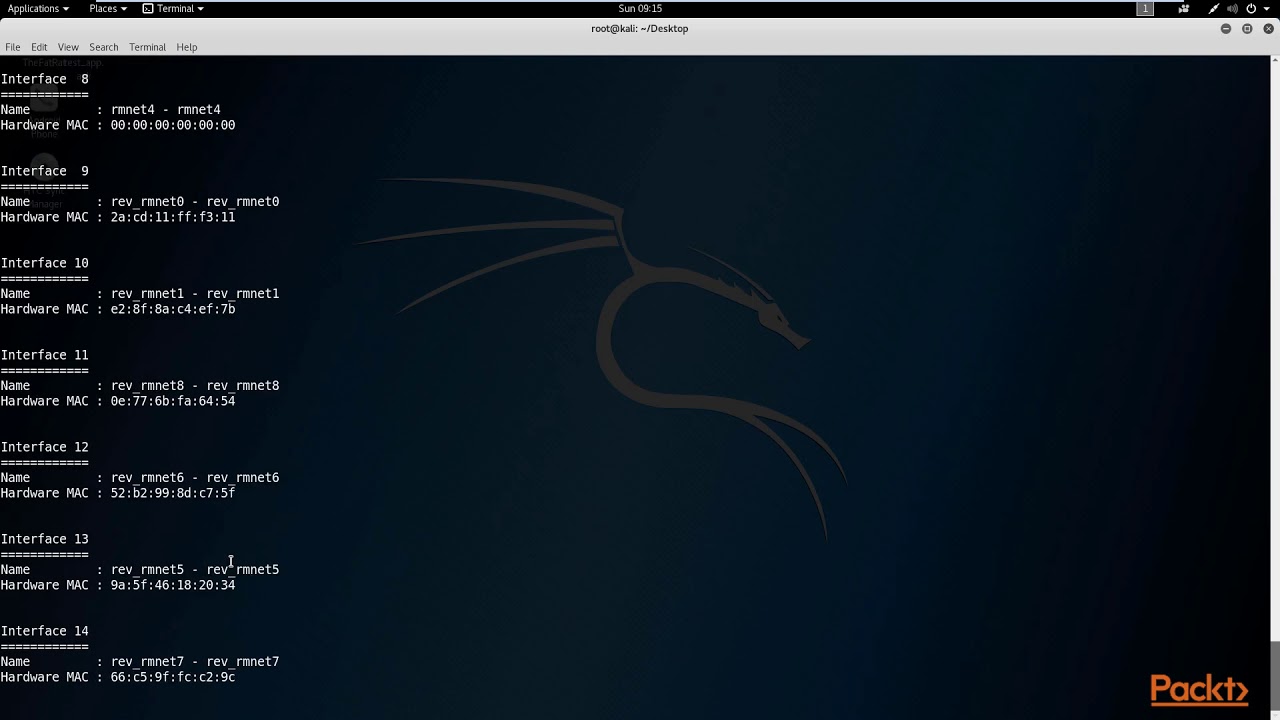Click the 'Interface 14' heading
The width and height of the screenshot is (1280, 720).
[45, 631]
